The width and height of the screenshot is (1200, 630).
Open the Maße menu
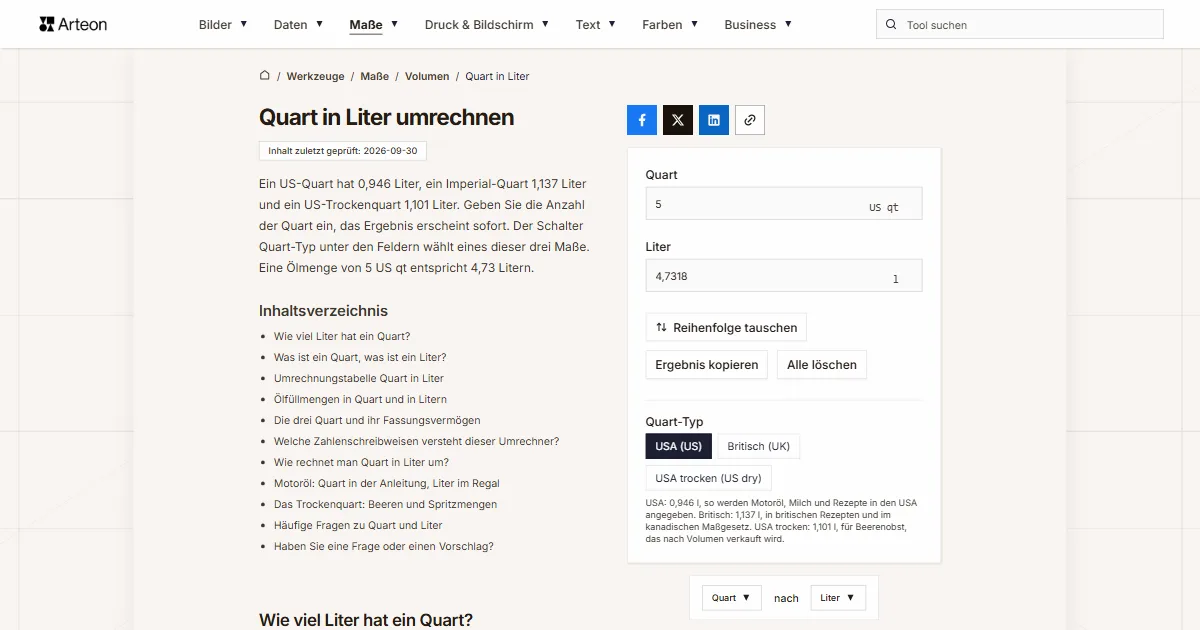click(x=374, y=25)
